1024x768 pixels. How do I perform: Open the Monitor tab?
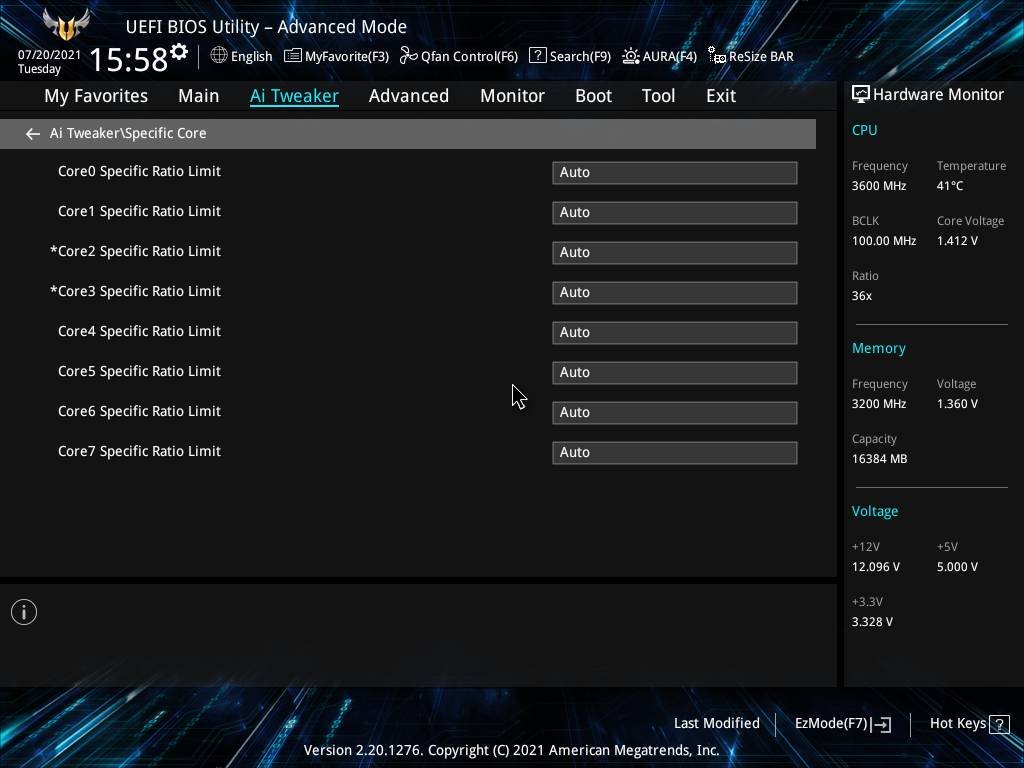click(512, 96)
